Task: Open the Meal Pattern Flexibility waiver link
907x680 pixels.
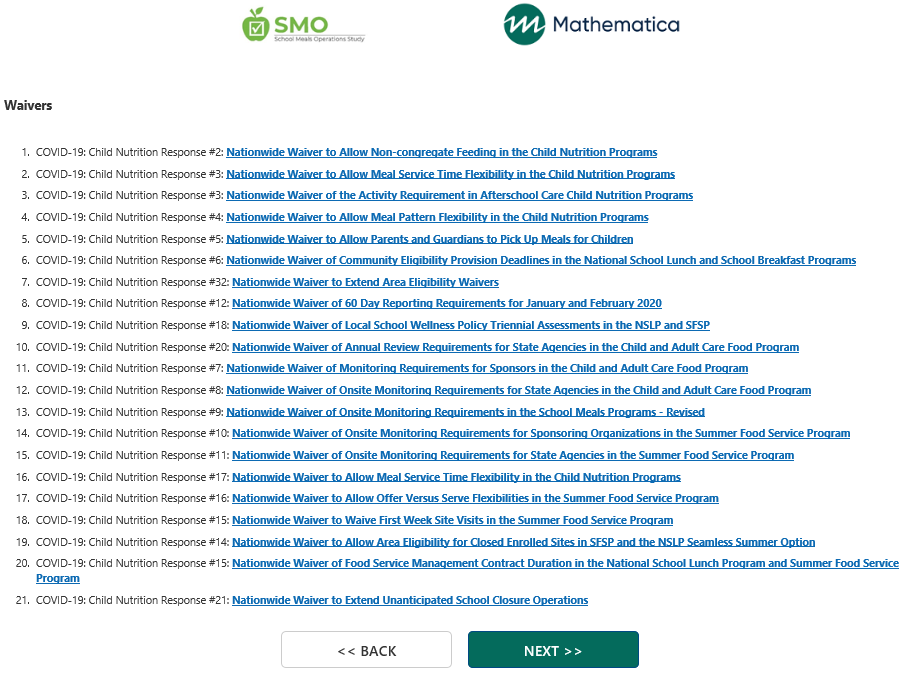Action: coord(437,217)
